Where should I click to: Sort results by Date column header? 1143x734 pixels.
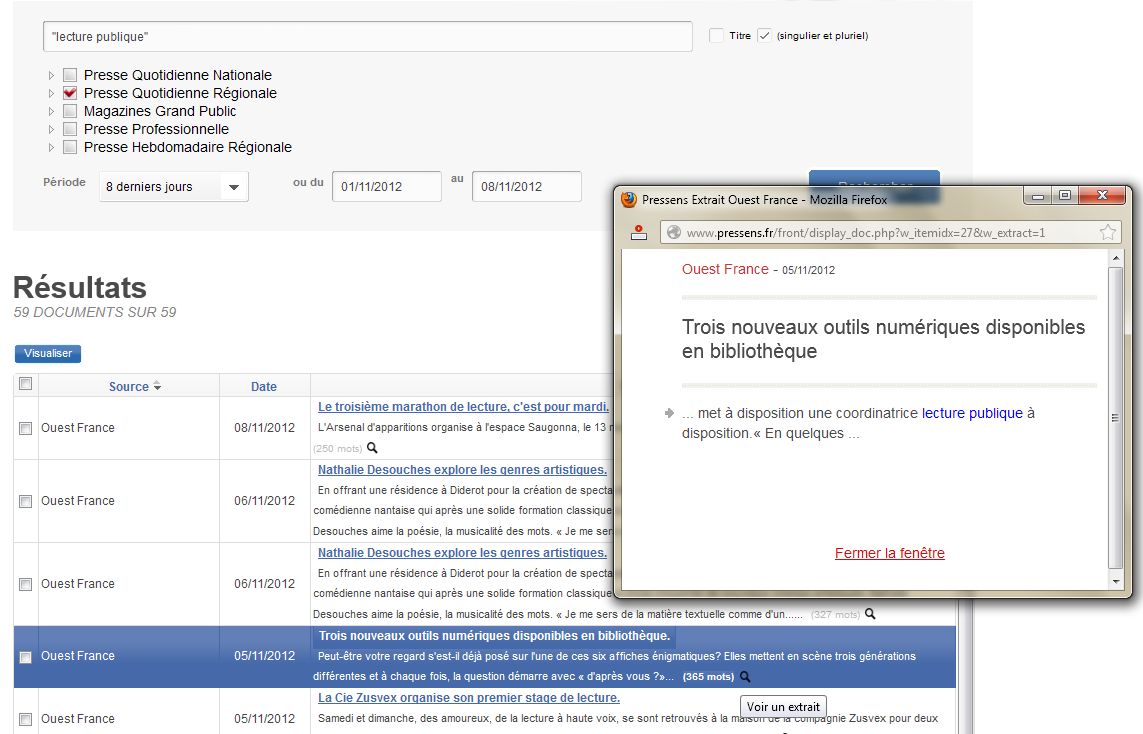click(x=264, y=386)
